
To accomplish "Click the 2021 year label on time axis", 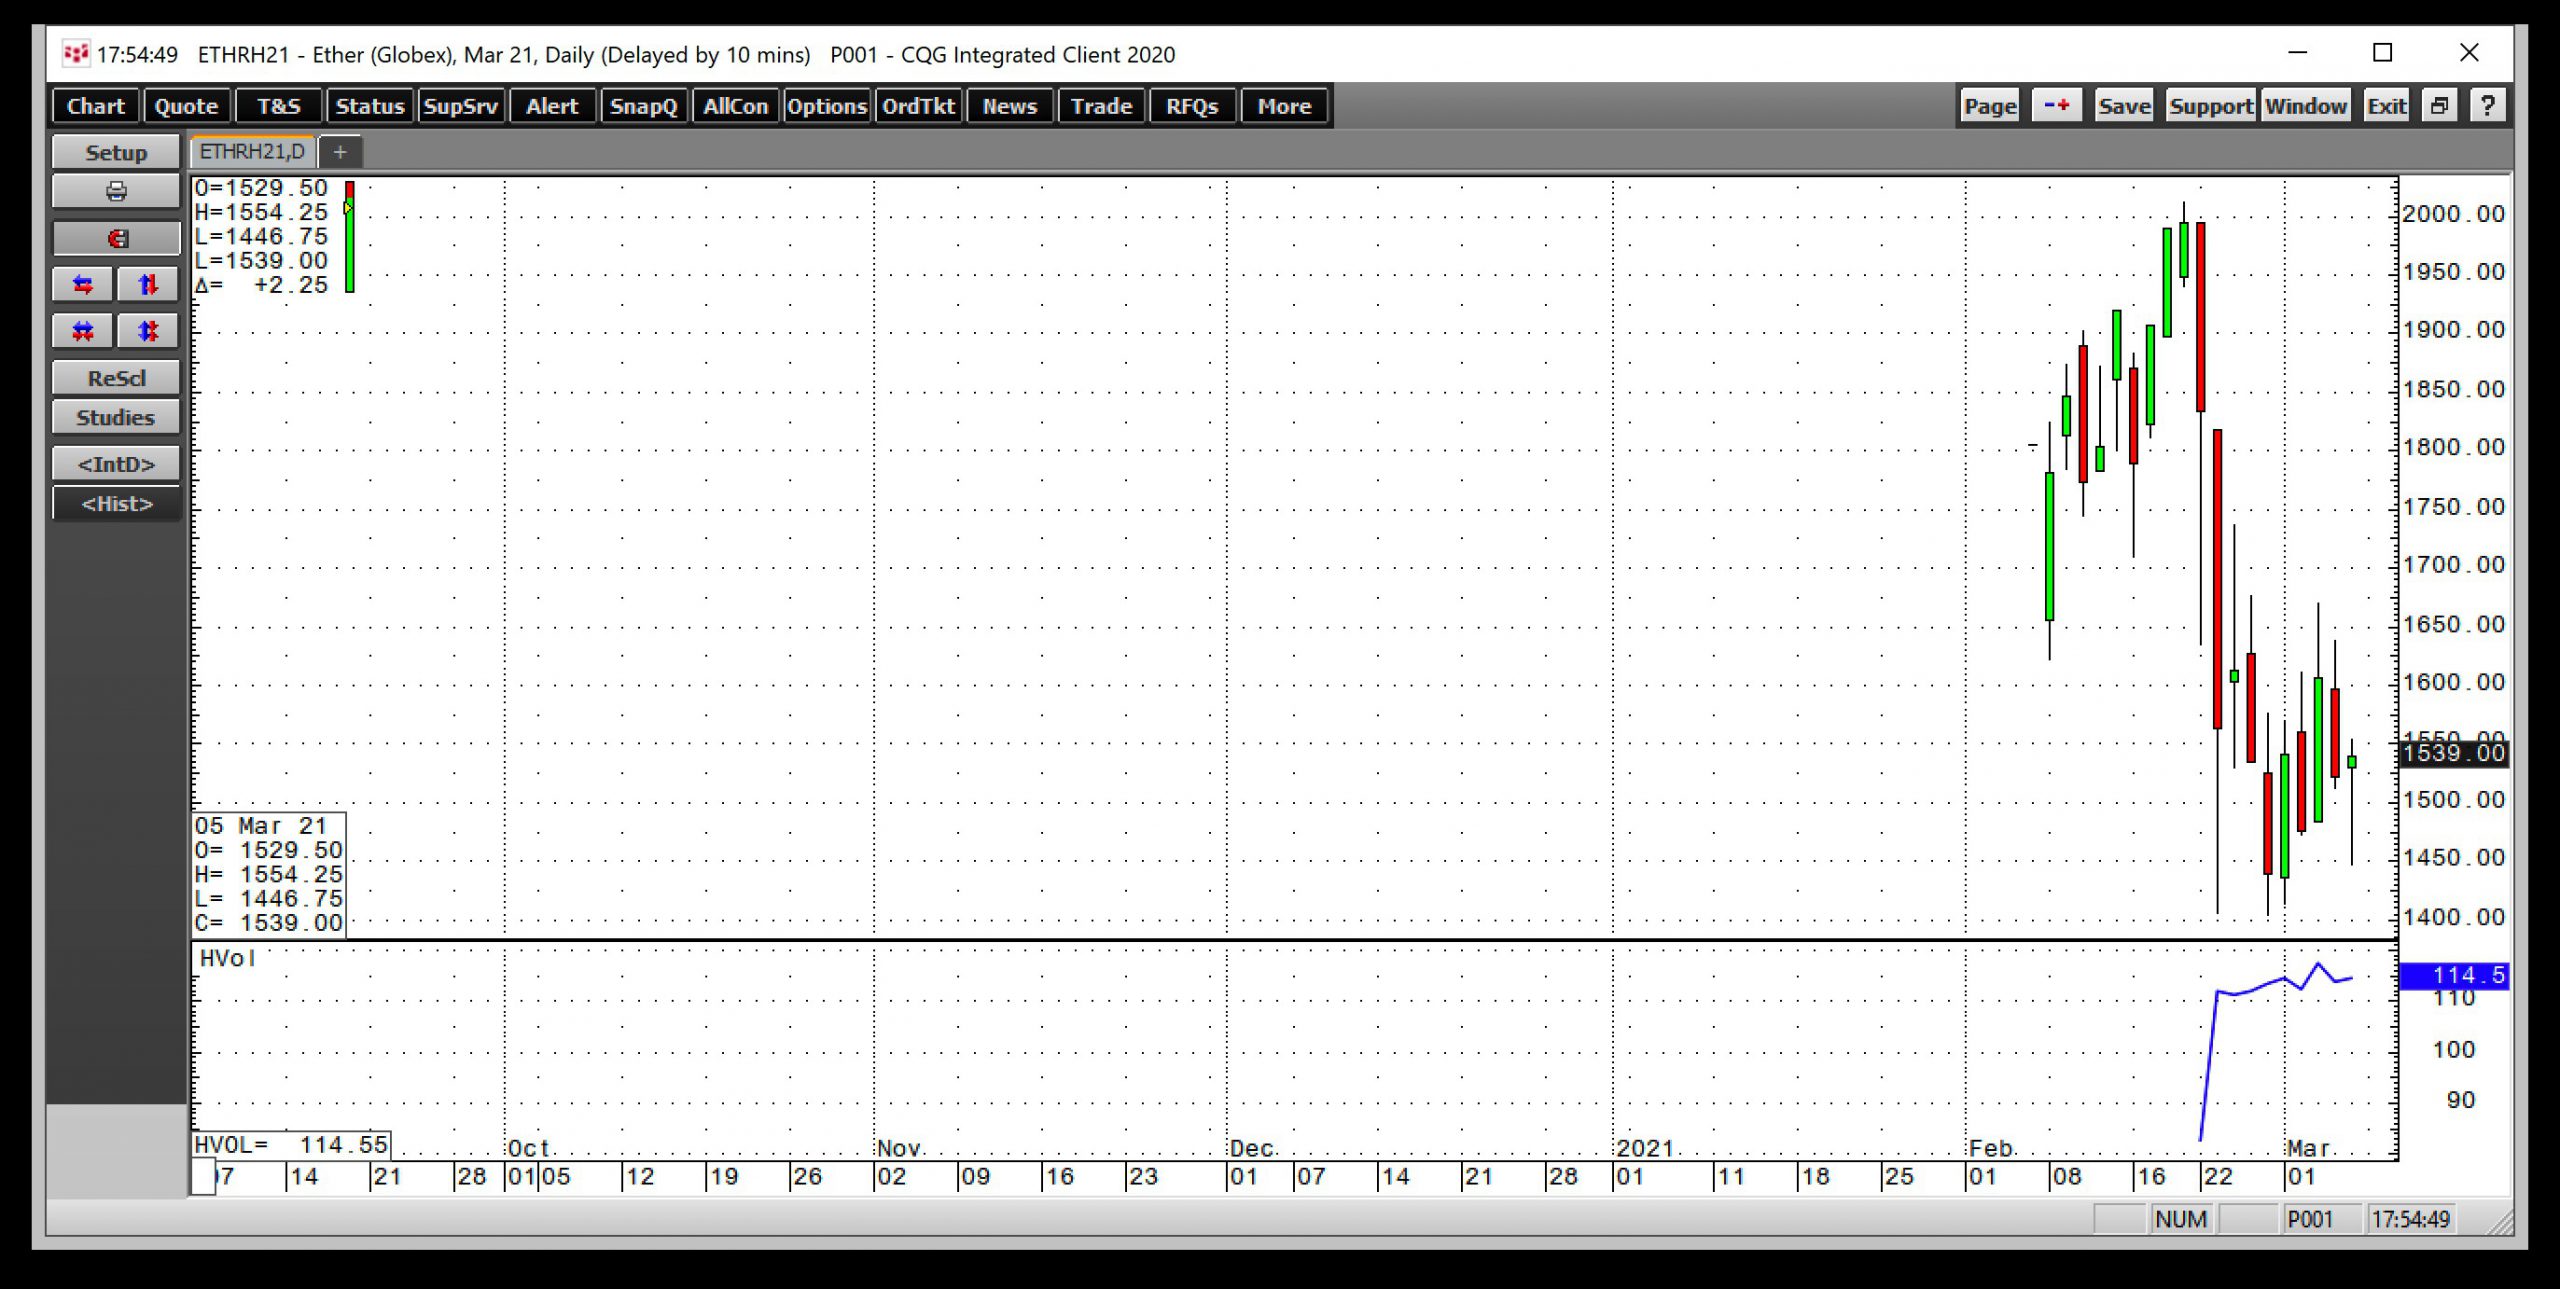I will point(1645,1148).
